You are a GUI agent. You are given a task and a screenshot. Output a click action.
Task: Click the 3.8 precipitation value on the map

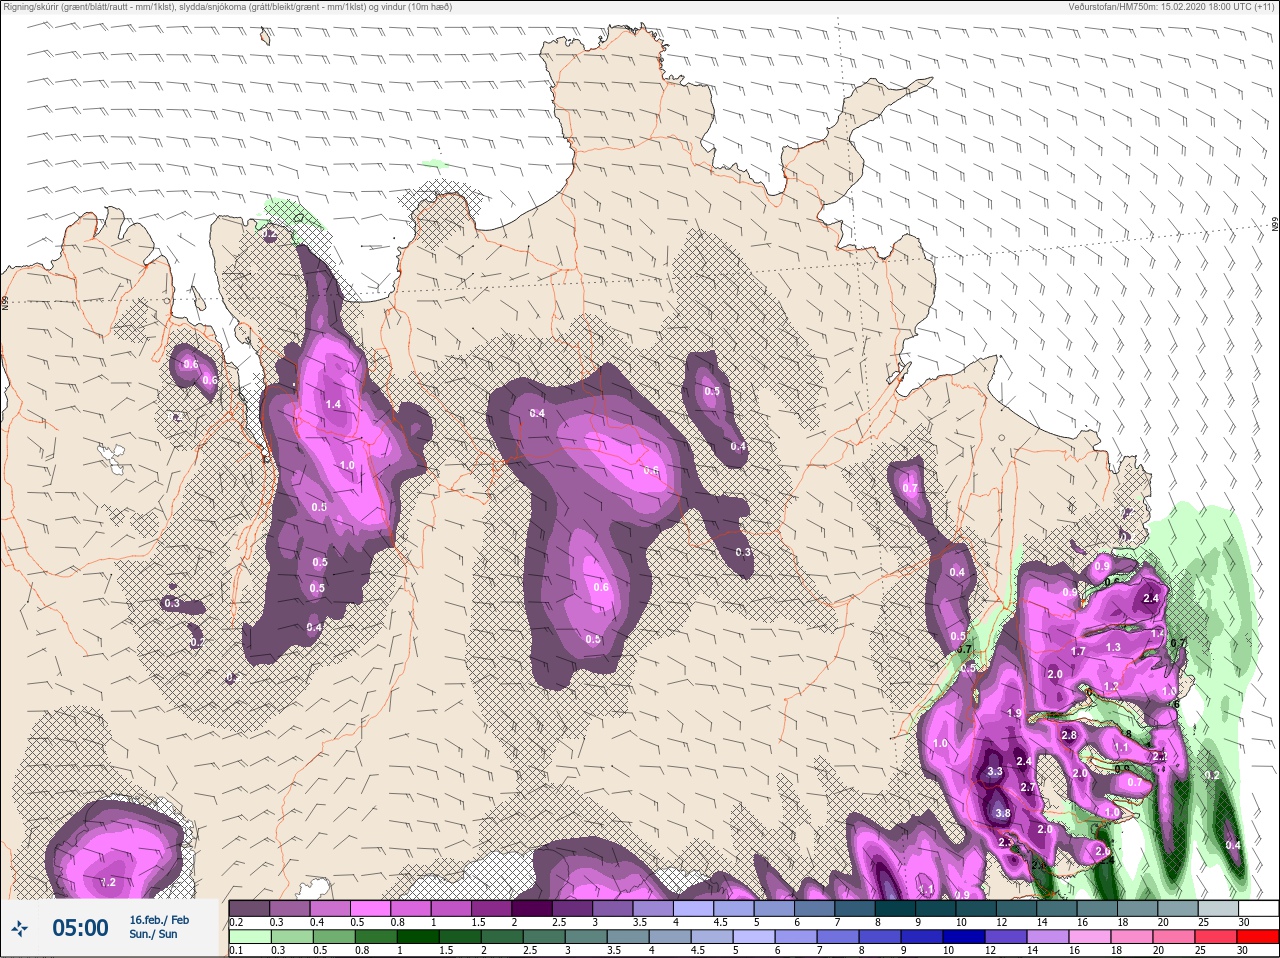point(1003,814)
